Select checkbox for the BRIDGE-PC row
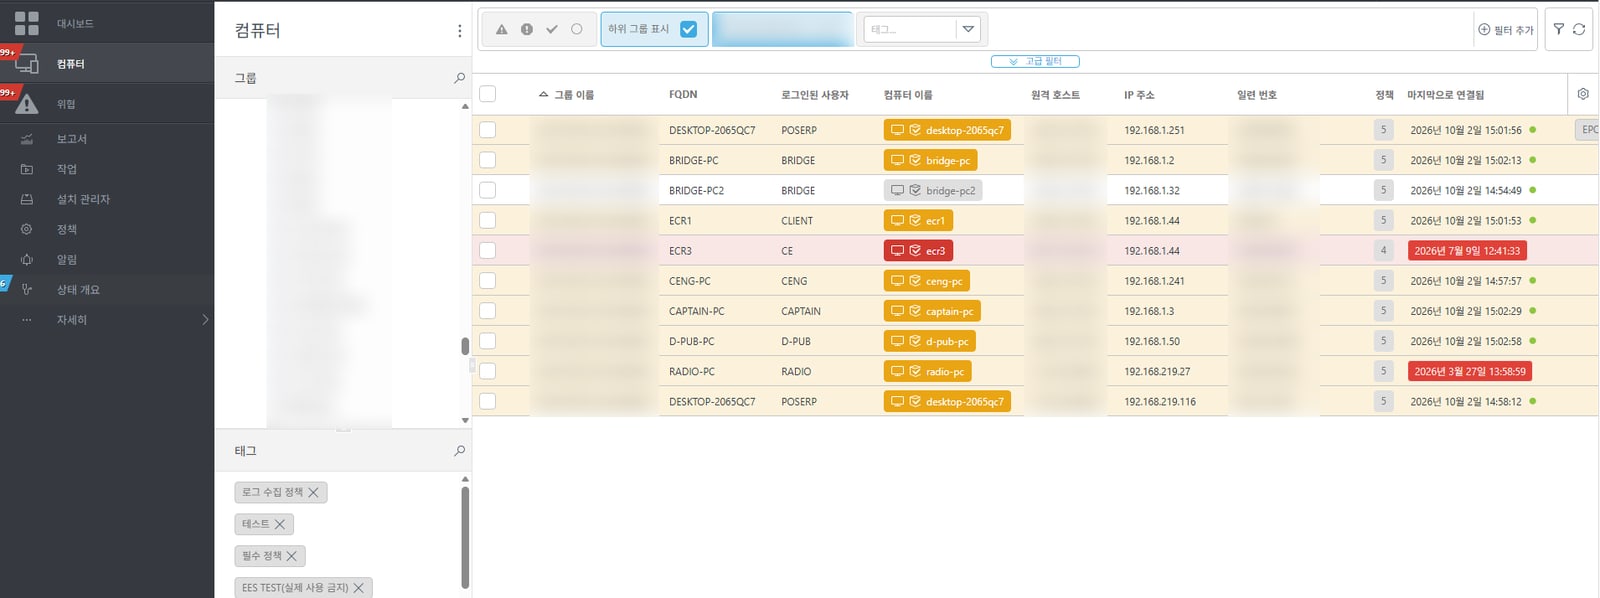This screenshot has height=598, width=1600. click(x=488, y=160)
